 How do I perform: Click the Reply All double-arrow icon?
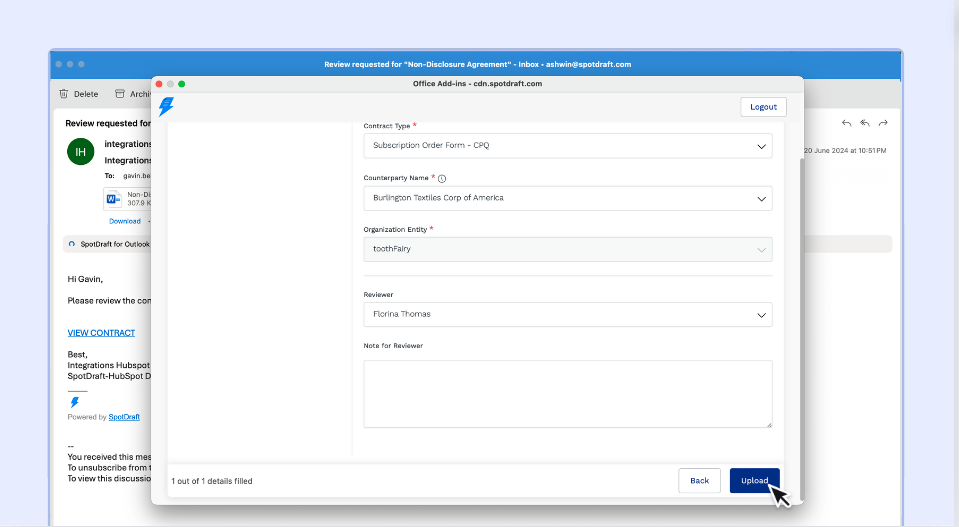(865, 123)
